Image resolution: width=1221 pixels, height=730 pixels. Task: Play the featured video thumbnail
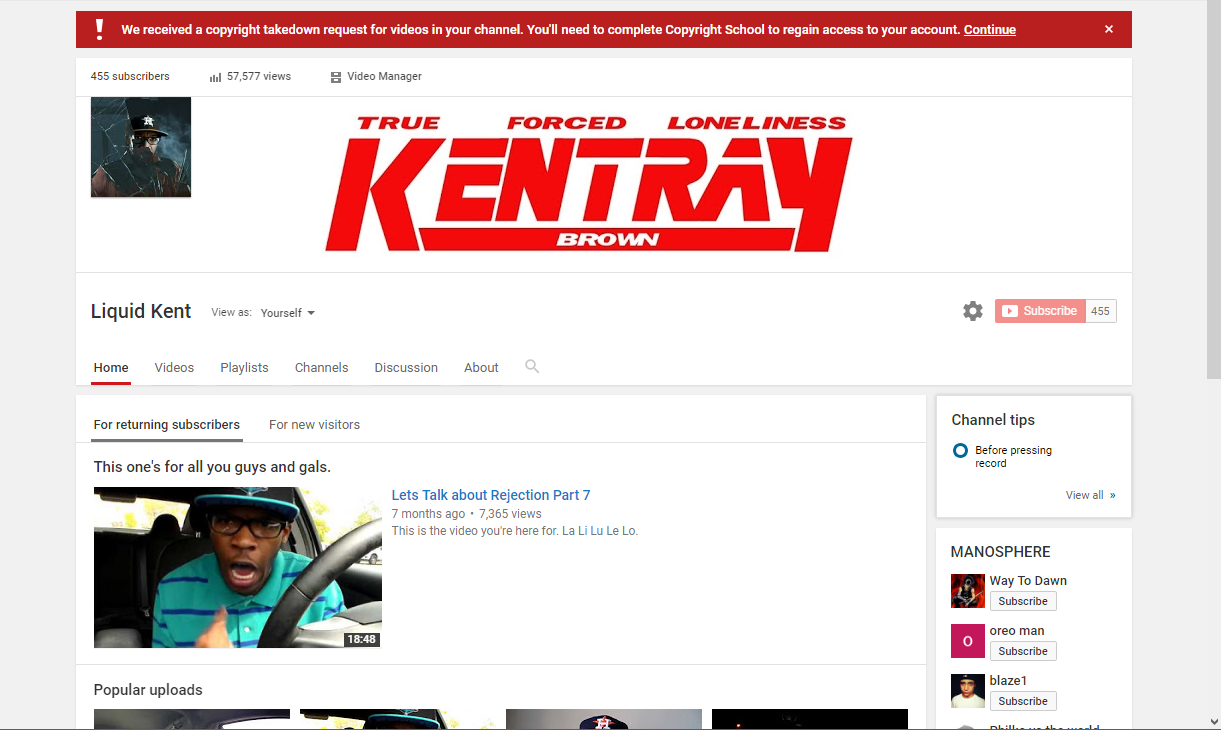click(238, 567)
